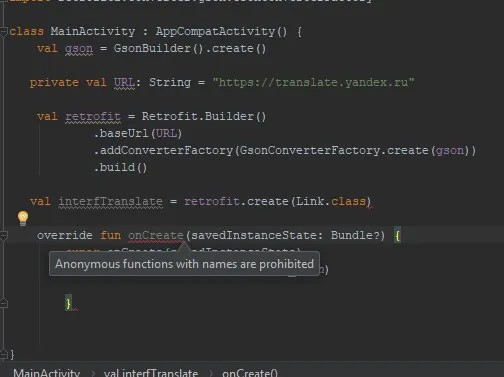The height and width of the screenshot is (377, 504).
Task: Click the retrofit variable name
Action: [93, 116]
